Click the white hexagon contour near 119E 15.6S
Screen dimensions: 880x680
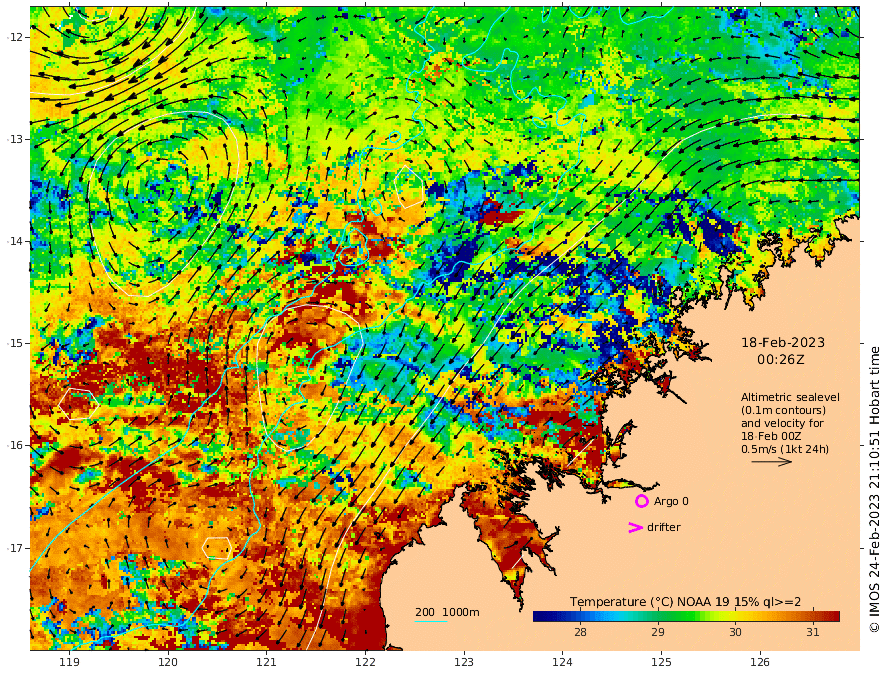(x=79, y=404)
